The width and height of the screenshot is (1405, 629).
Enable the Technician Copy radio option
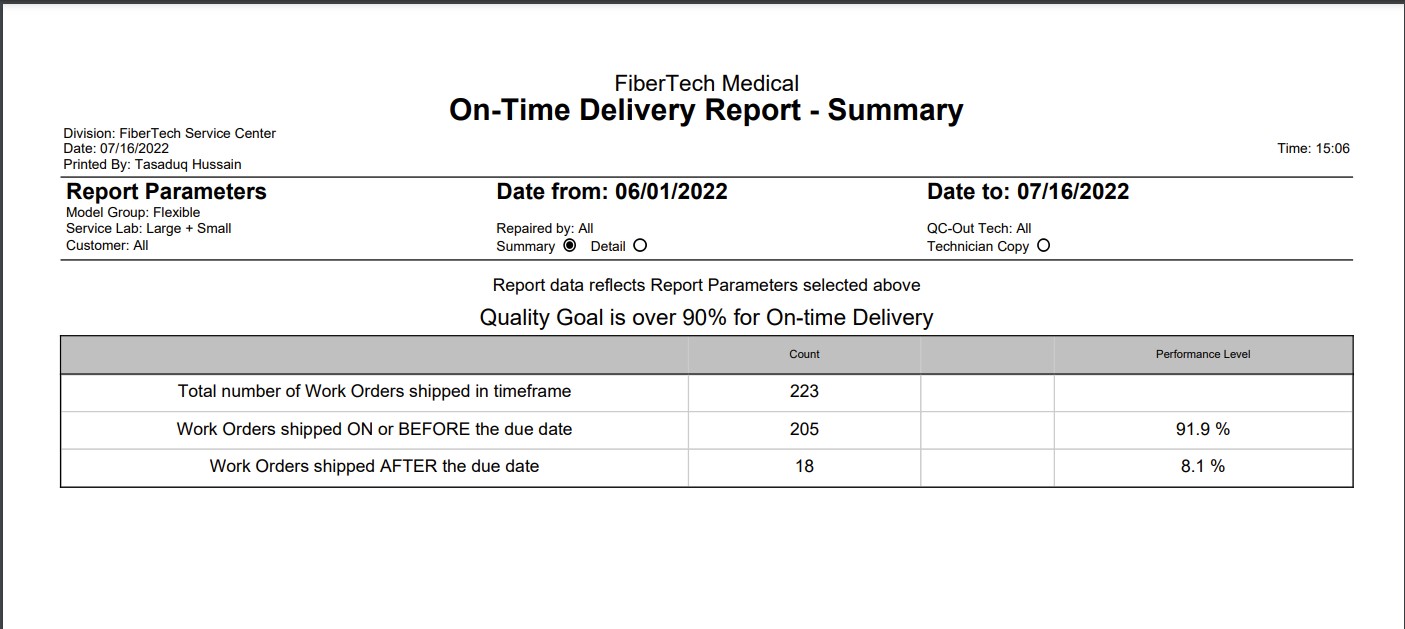tap(1044, 245)
